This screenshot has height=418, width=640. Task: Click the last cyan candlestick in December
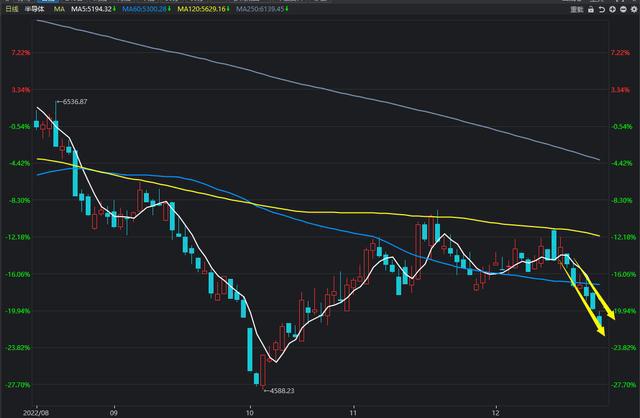[600, 320]
